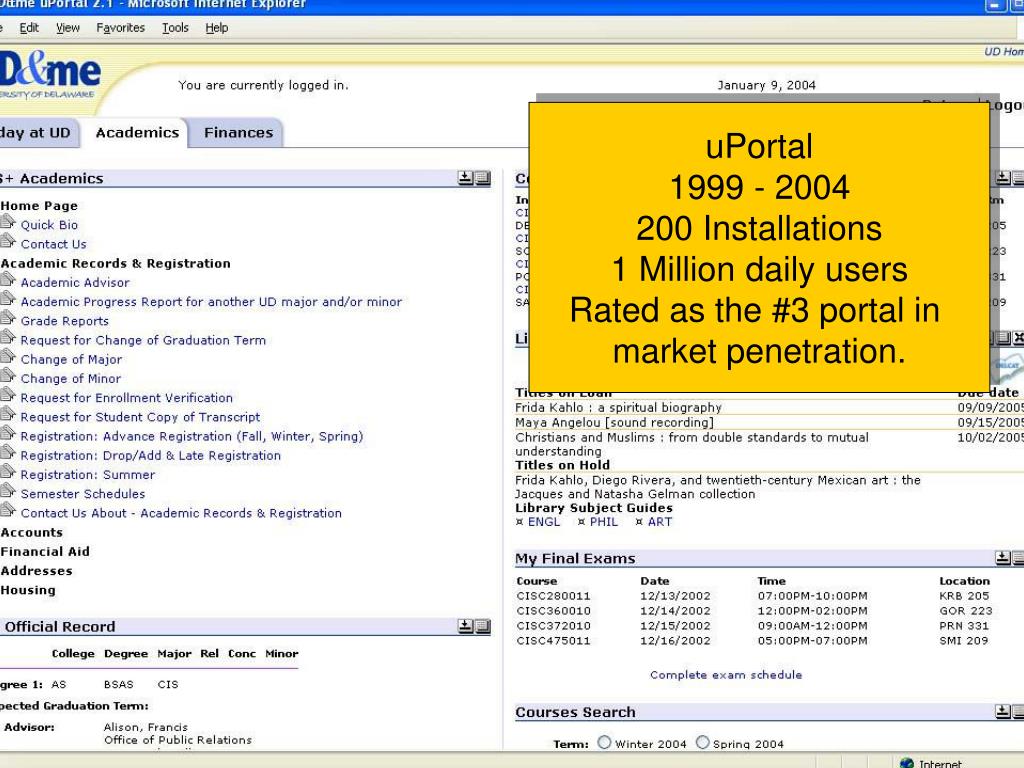Viewport: 1024px width, 768px height.
Task: Open the Registration: Summer link
Action: [88, 475]
